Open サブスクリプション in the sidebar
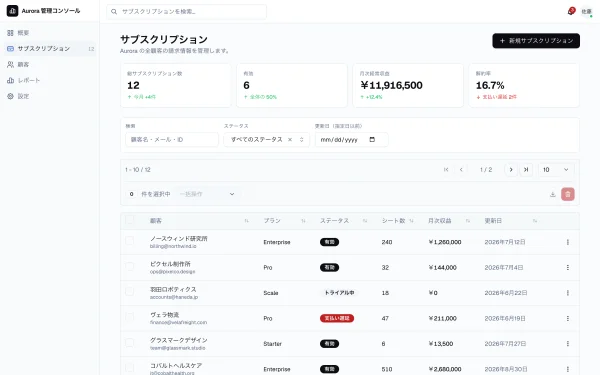The image size is (600, 375). (50, 49)
